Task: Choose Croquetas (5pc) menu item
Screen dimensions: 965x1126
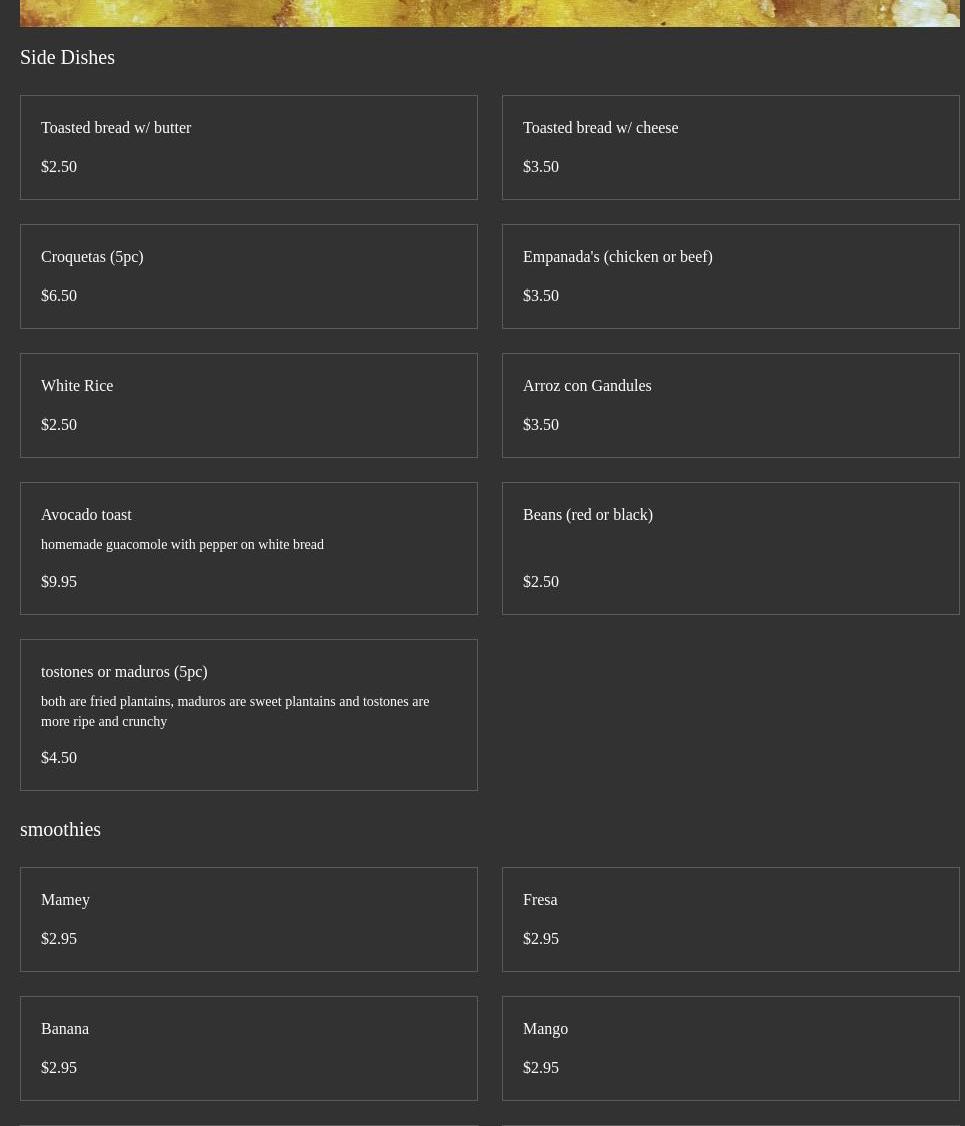Action: (248, 276)
